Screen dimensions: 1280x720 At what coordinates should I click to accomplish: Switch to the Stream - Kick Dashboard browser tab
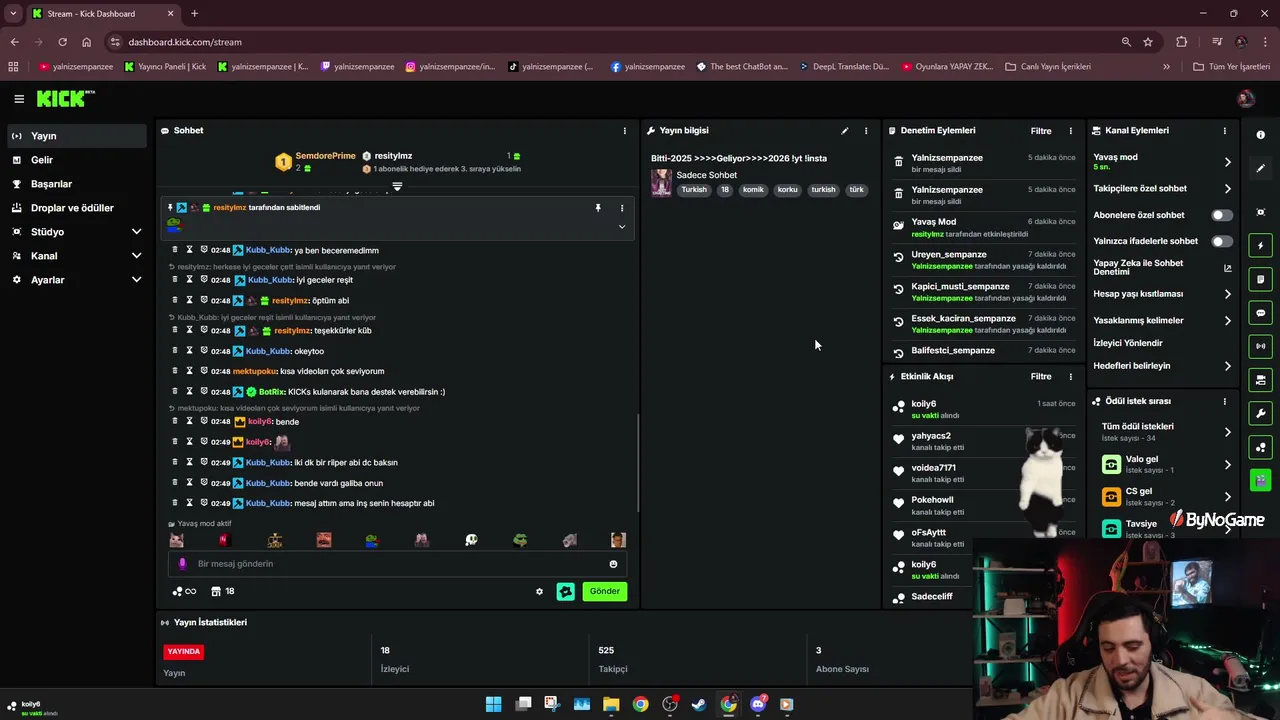103,14
